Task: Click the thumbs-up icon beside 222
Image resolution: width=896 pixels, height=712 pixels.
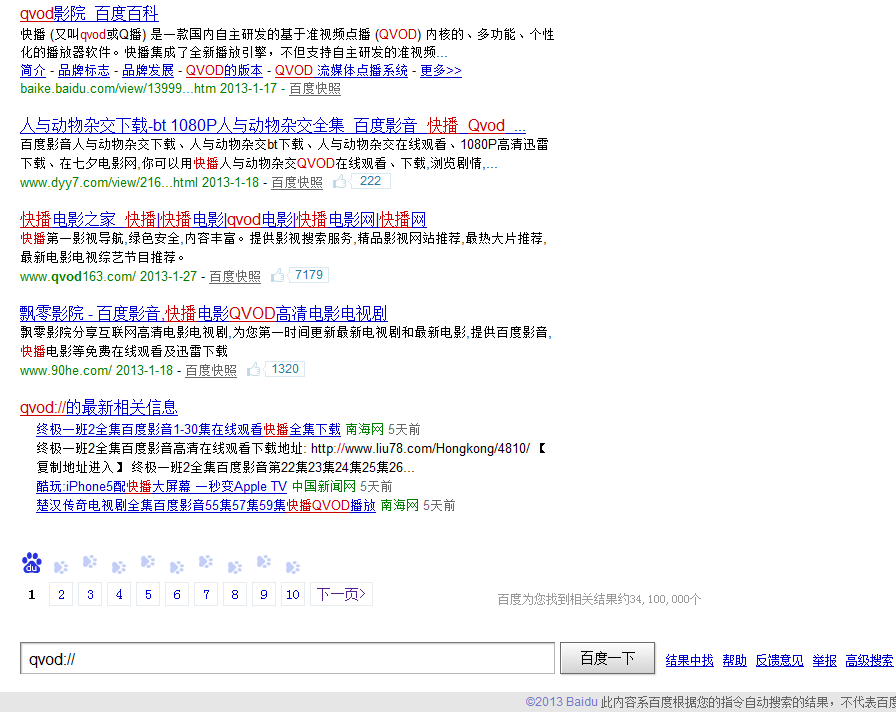Action: point(340,182)
